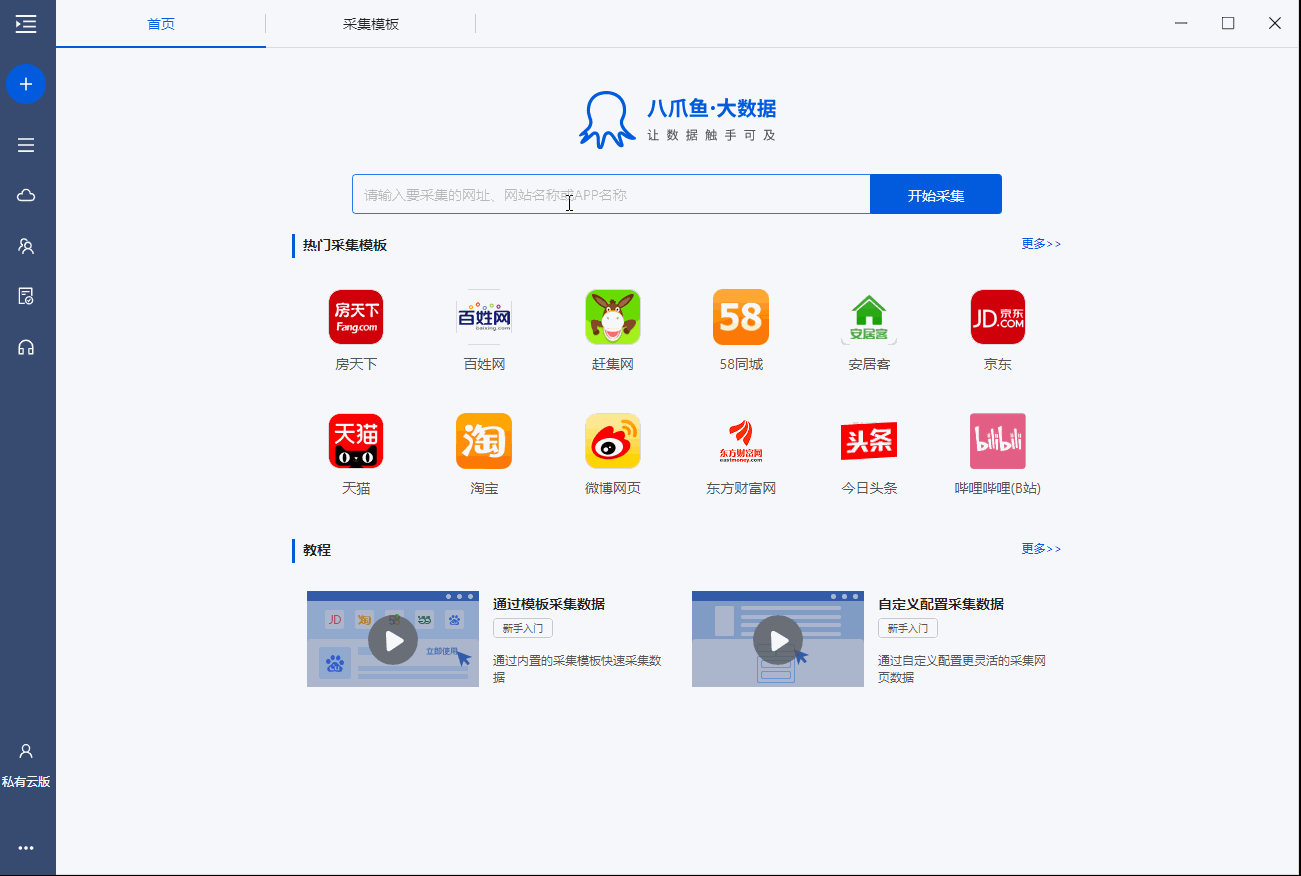Open the 通过模板采集数据 tutorial title

point(549,604)
